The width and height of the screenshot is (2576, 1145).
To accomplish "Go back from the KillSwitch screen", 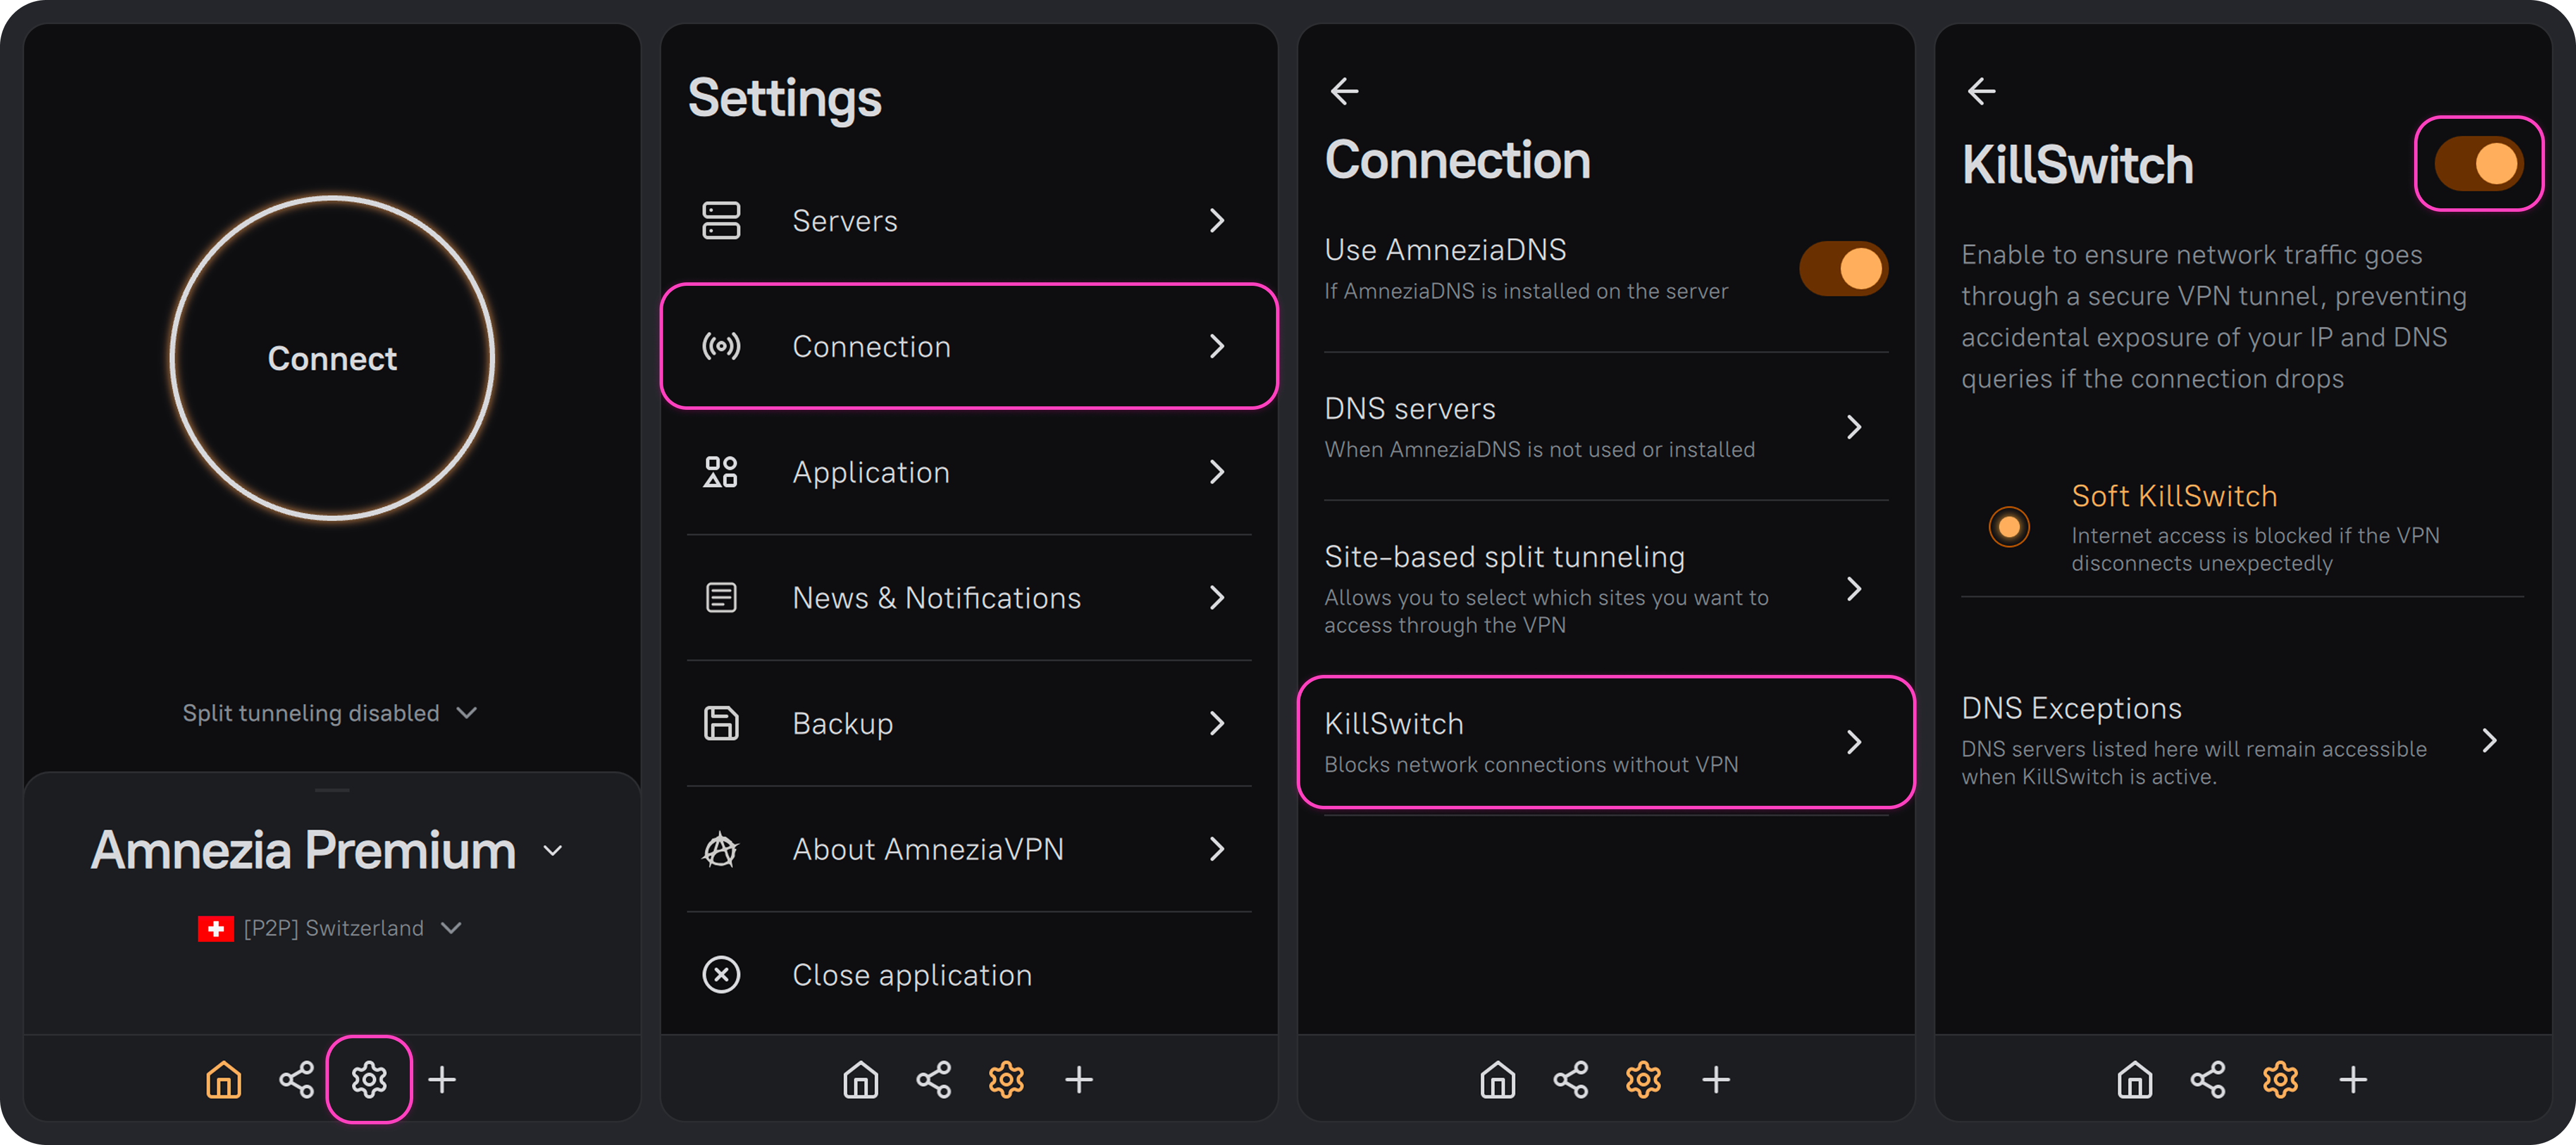I will point(1981,91).
